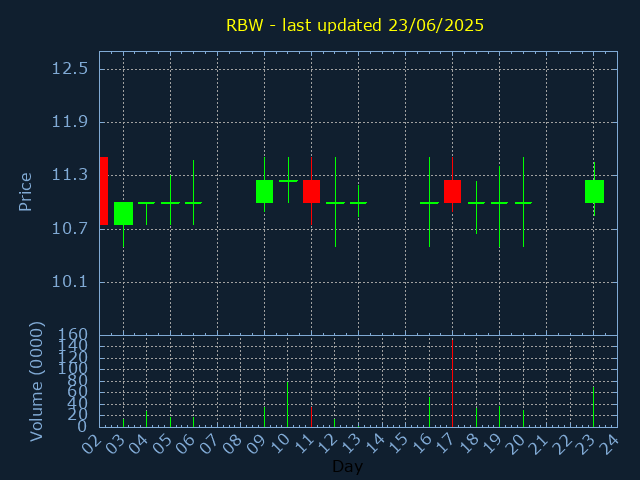Click the 'Volume (0000)' axis title
The height and width of the screenshot is (480, 640).
pyautogui.click(x=36, y=382)
